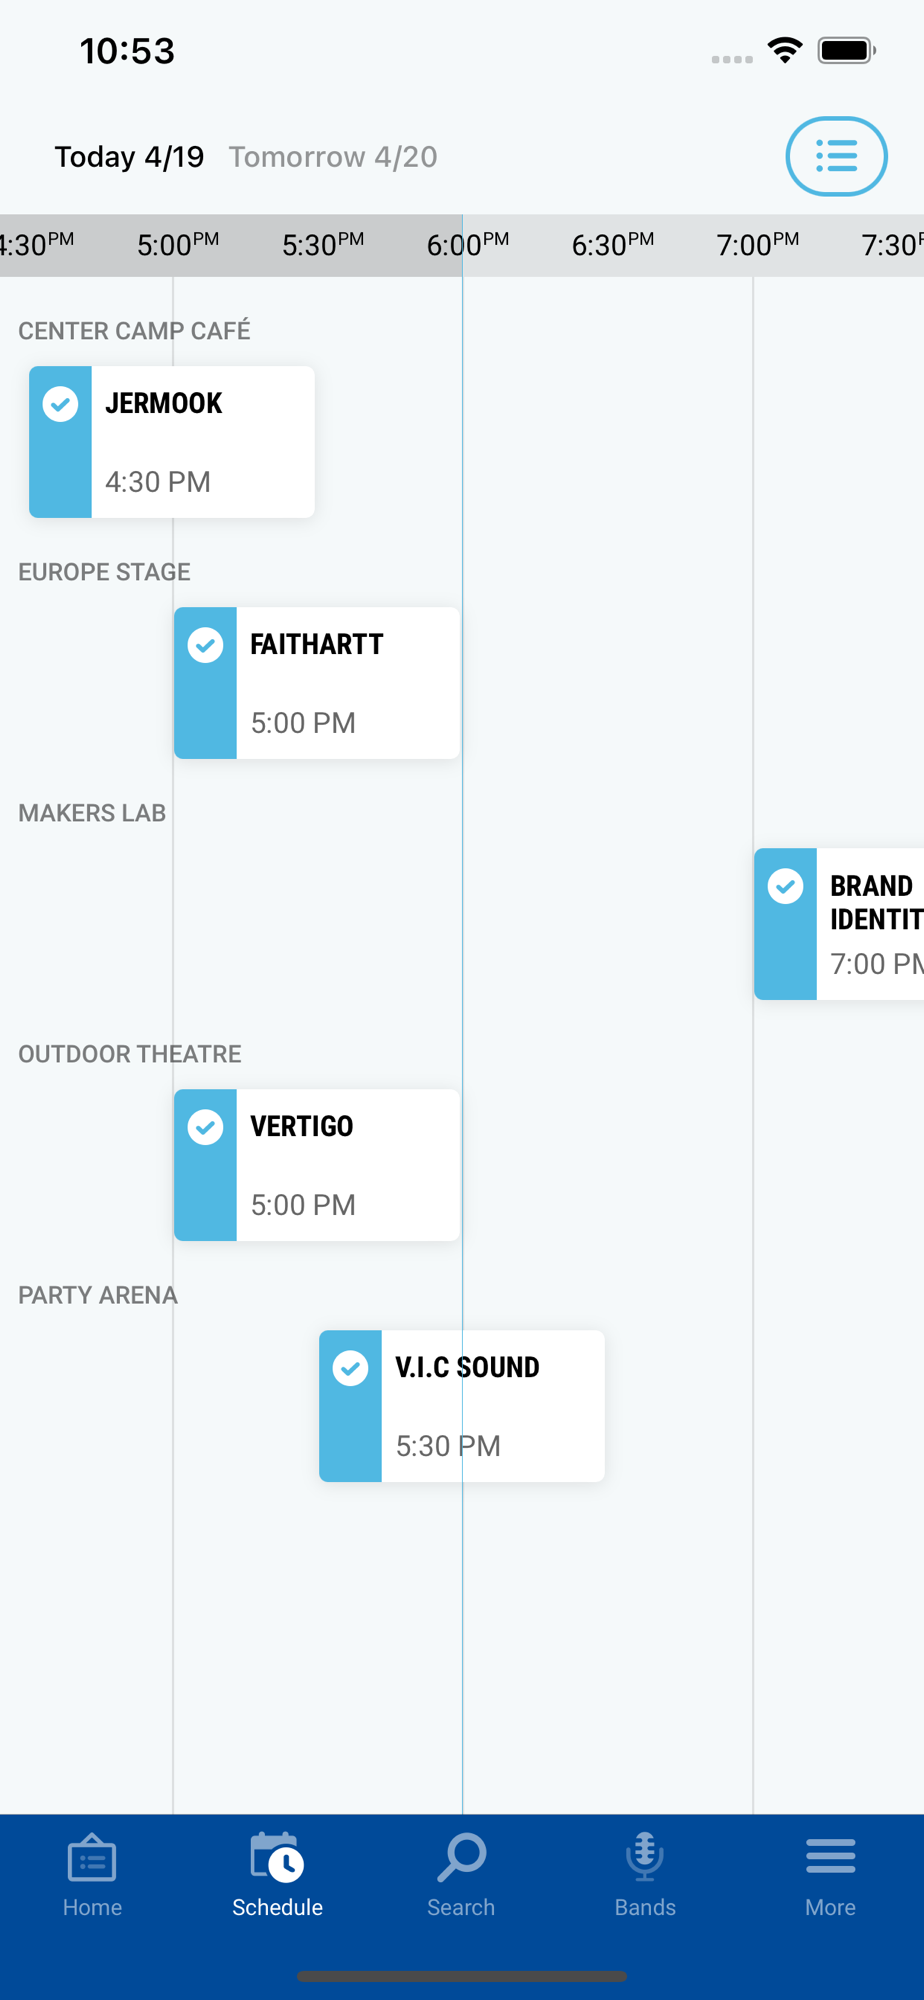Viewport: 924px width, 2000px height.
Task: Open Faithartt event details
Action: tap(345, 684)
